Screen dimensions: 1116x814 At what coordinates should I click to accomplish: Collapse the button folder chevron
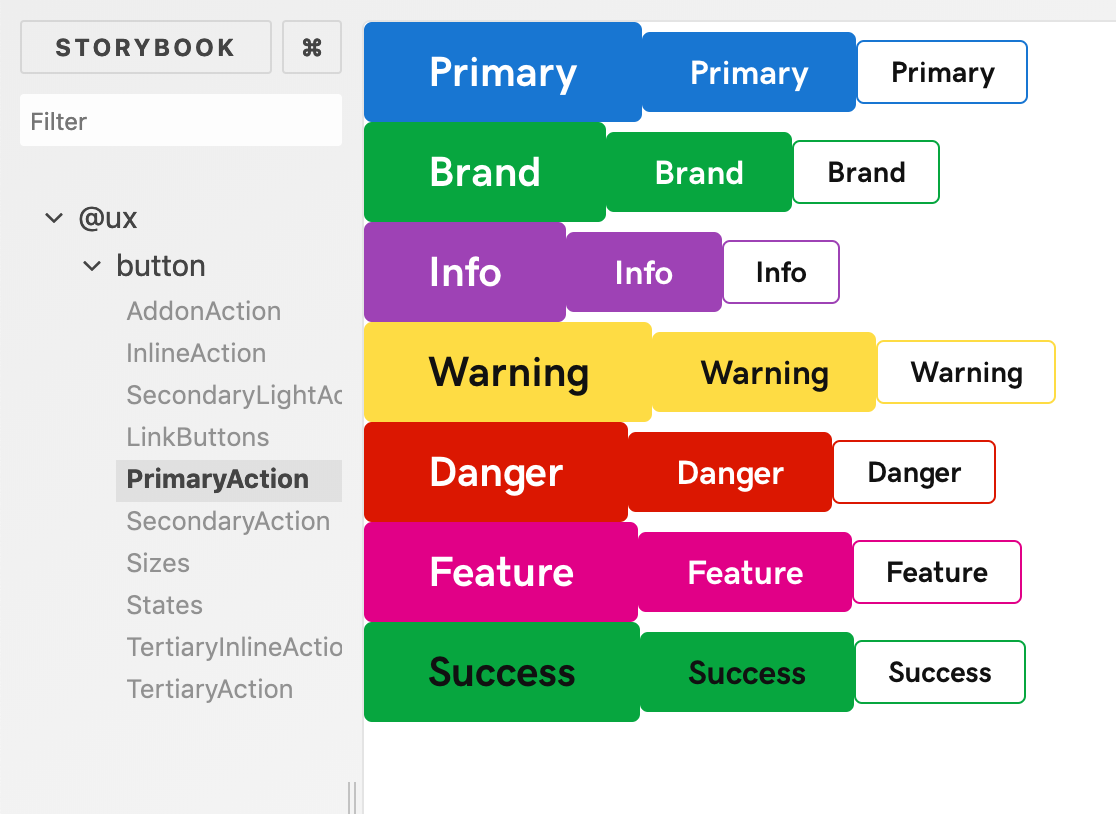click(92, 266)
